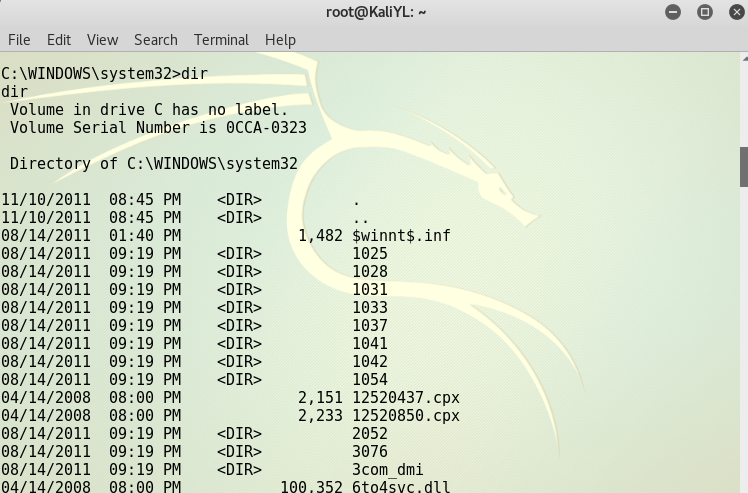This screenshot has width=748, height=493.
Task: Click the directory entry 1028
Action: coord(370,272)
